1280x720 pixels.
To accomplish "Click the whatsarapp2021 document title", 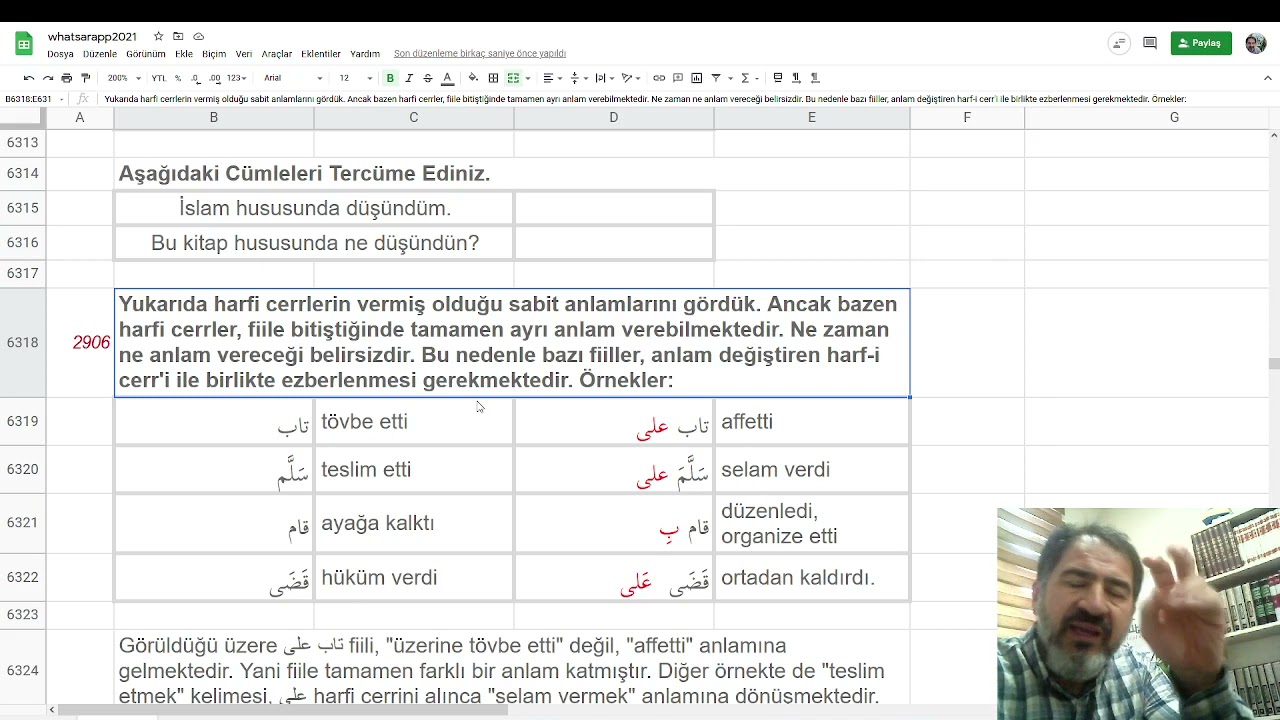I will click(92, 37).
